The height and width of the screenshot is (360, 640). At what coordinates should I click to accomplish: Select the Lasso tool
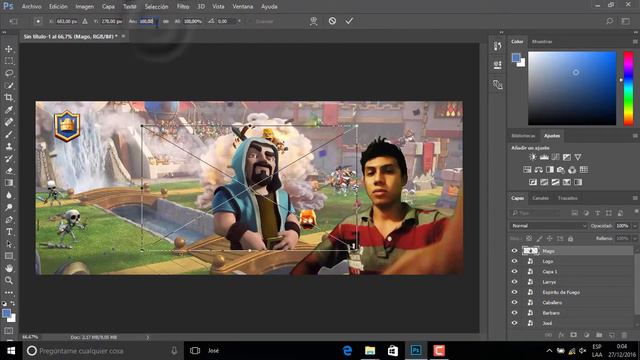click(9, 73)
